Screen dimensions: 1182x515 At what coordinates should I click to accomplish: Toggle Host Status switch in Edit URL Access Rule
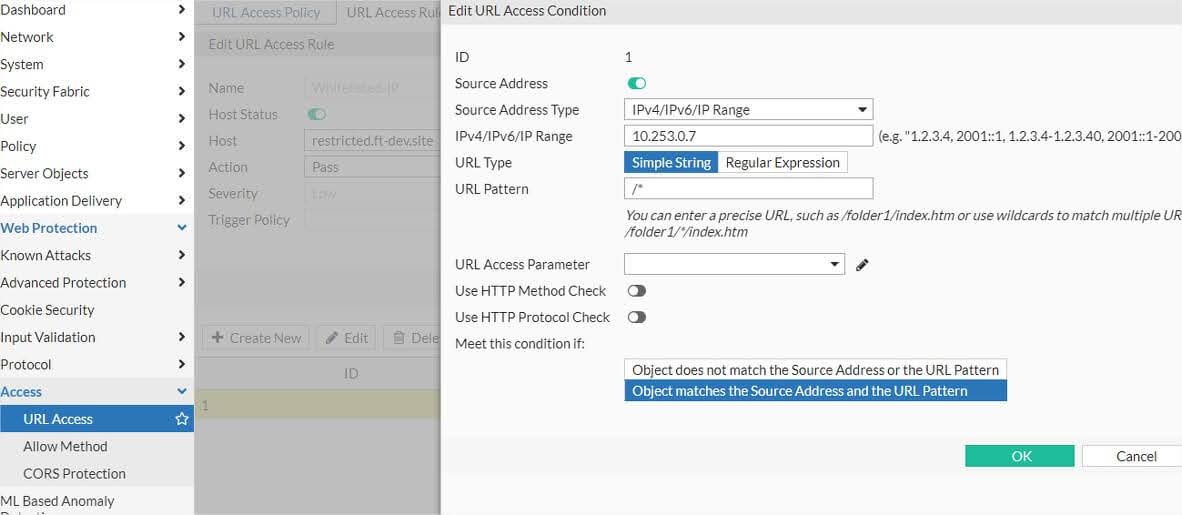[317, 115]
